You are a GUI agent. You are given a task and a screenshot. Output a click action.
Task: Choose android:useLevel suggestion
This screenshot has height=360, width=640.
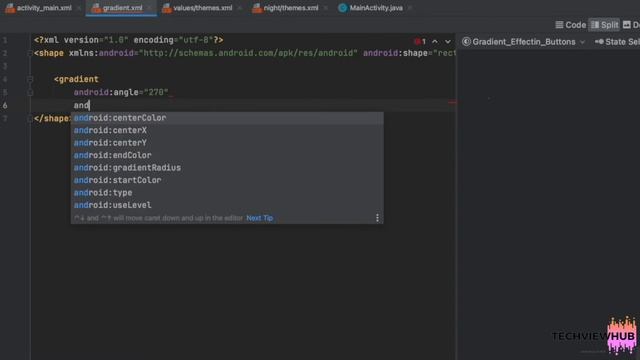point(227,205)
